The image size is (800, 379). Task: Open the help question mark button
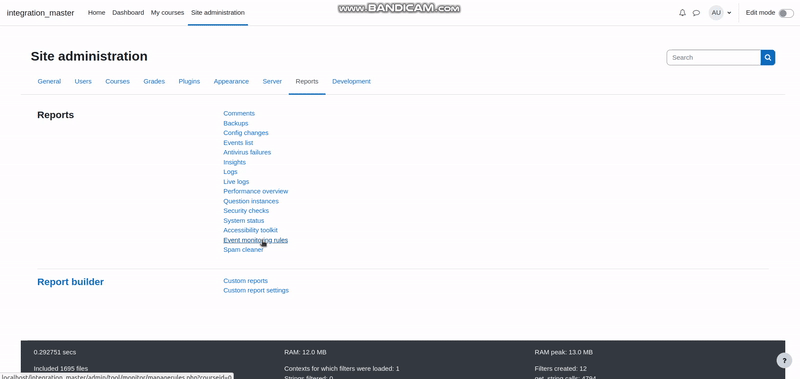click(784, 361)
